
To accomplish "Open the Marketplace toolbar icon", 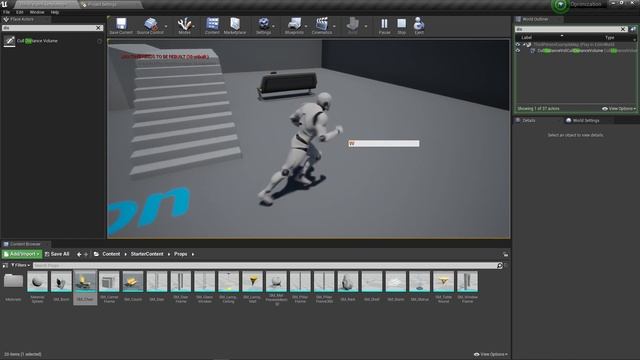I will click(235, 26).
